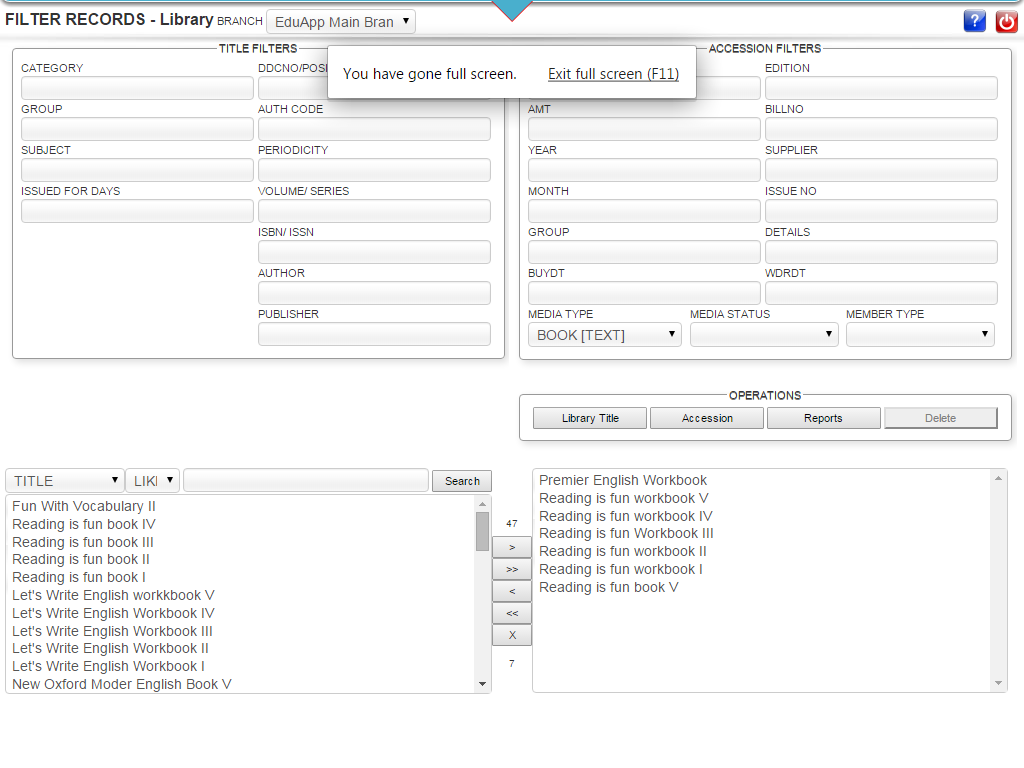Viewport: 1024px width, 768px height.
Task: Move selected title back with < arrow
Action: click(511, 591)
